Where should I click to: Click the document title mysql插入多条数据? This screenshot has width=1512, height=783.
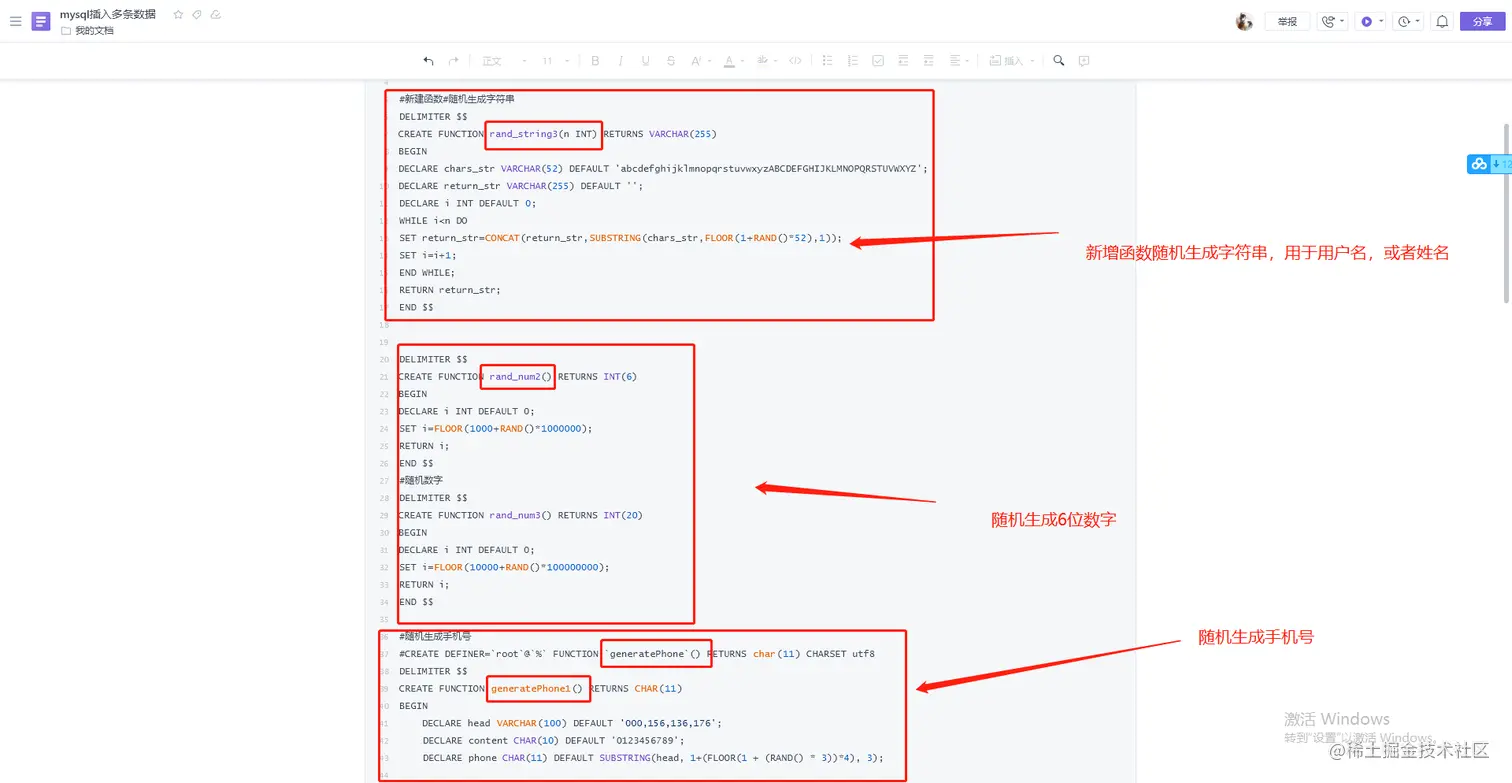tap(108, 14)
